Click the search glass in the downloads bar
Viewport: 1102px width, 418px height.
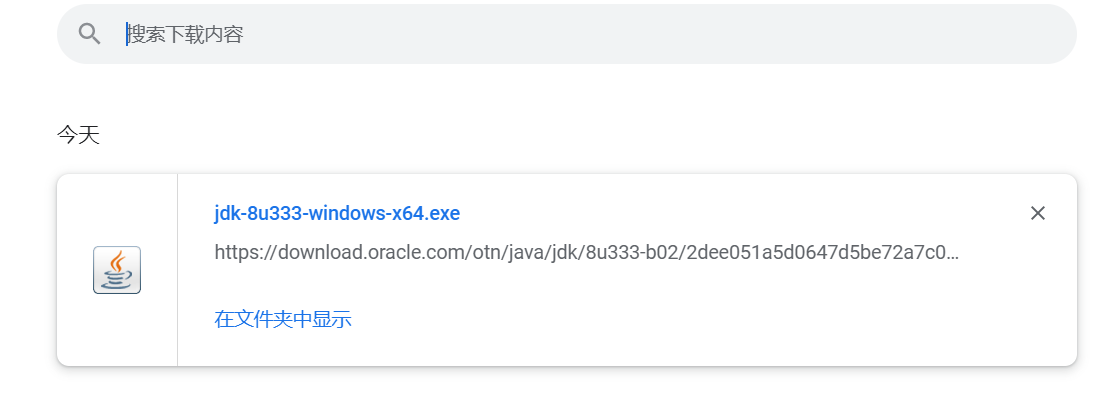pyautogui.click(x=90, y=34)
